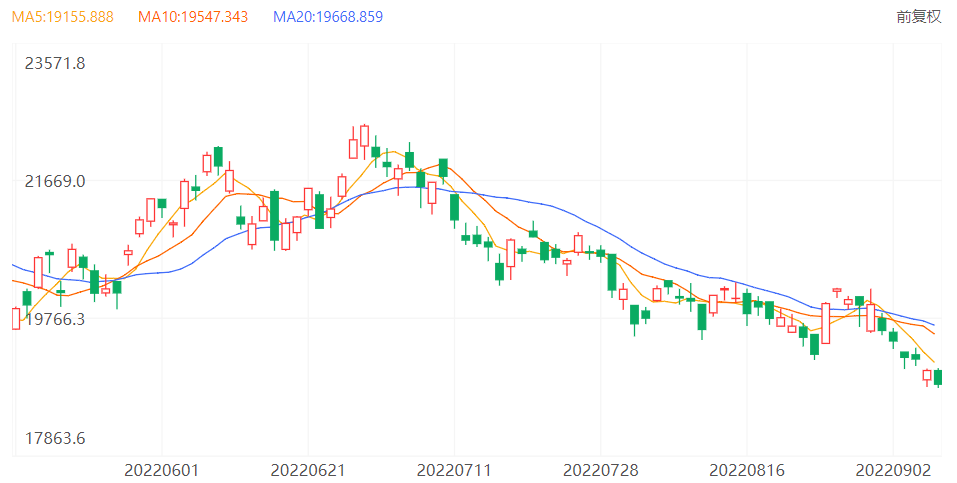The width and height of the screenshot is (957, 483).
Task: Click the MA10:19547.343 legend label
Action: point(193,16)
